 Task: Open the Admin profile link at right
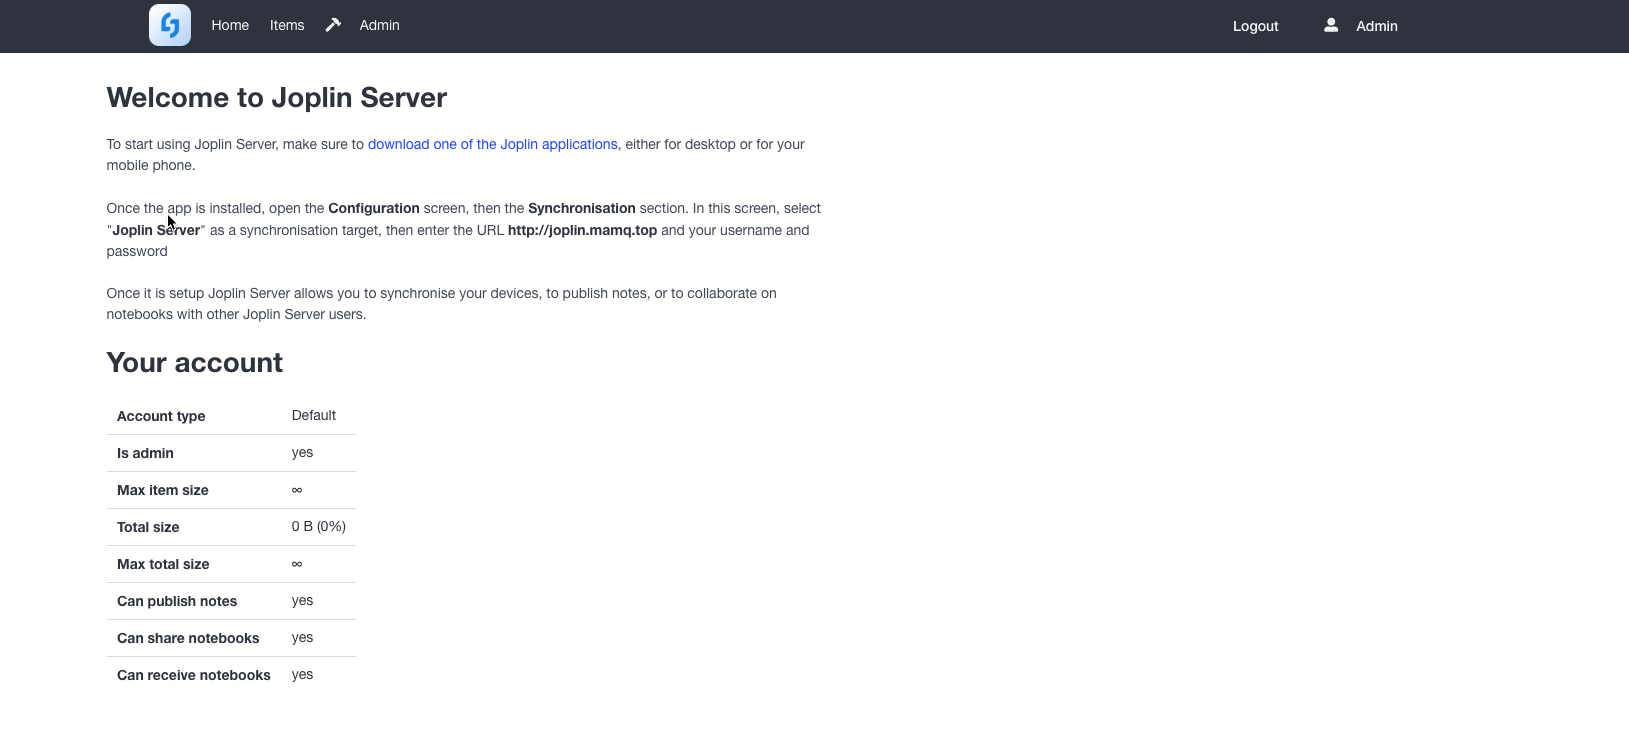click(1377, 26)
